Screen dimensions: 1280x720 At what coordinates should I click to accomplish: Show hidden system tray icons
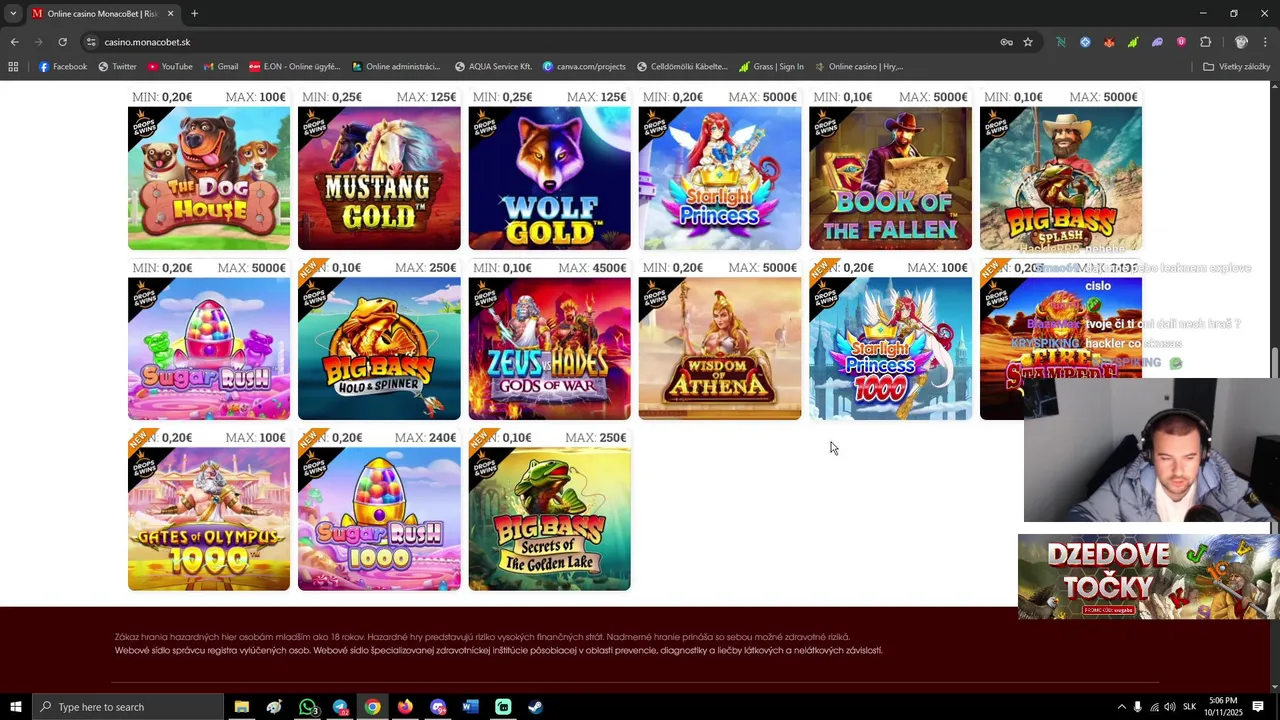pyautogui.click(x=1121, y=707)
